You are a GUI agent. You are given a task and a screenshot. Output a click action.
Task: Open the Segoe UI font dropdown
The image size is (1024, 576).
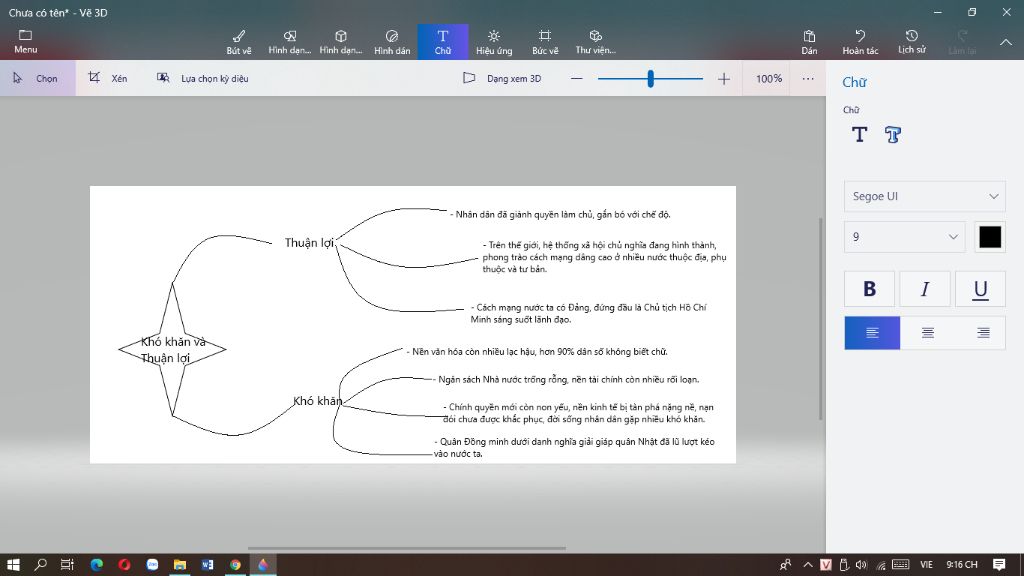point(923,196)
